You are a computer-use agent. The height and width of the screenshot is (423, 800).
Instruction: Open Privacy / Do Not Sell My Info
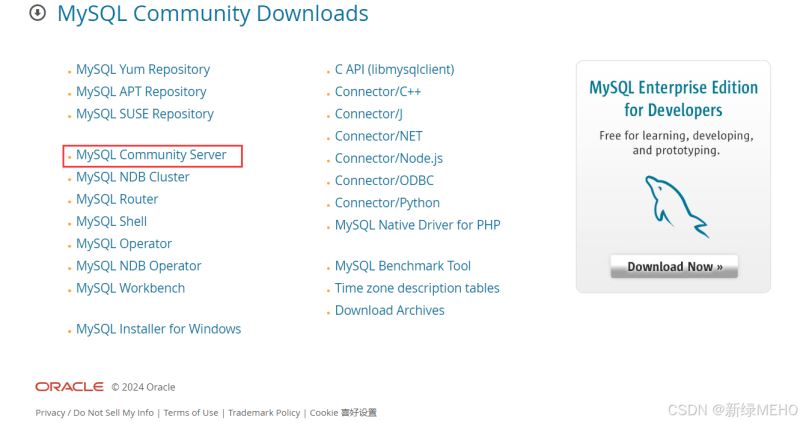click(94, 413)
